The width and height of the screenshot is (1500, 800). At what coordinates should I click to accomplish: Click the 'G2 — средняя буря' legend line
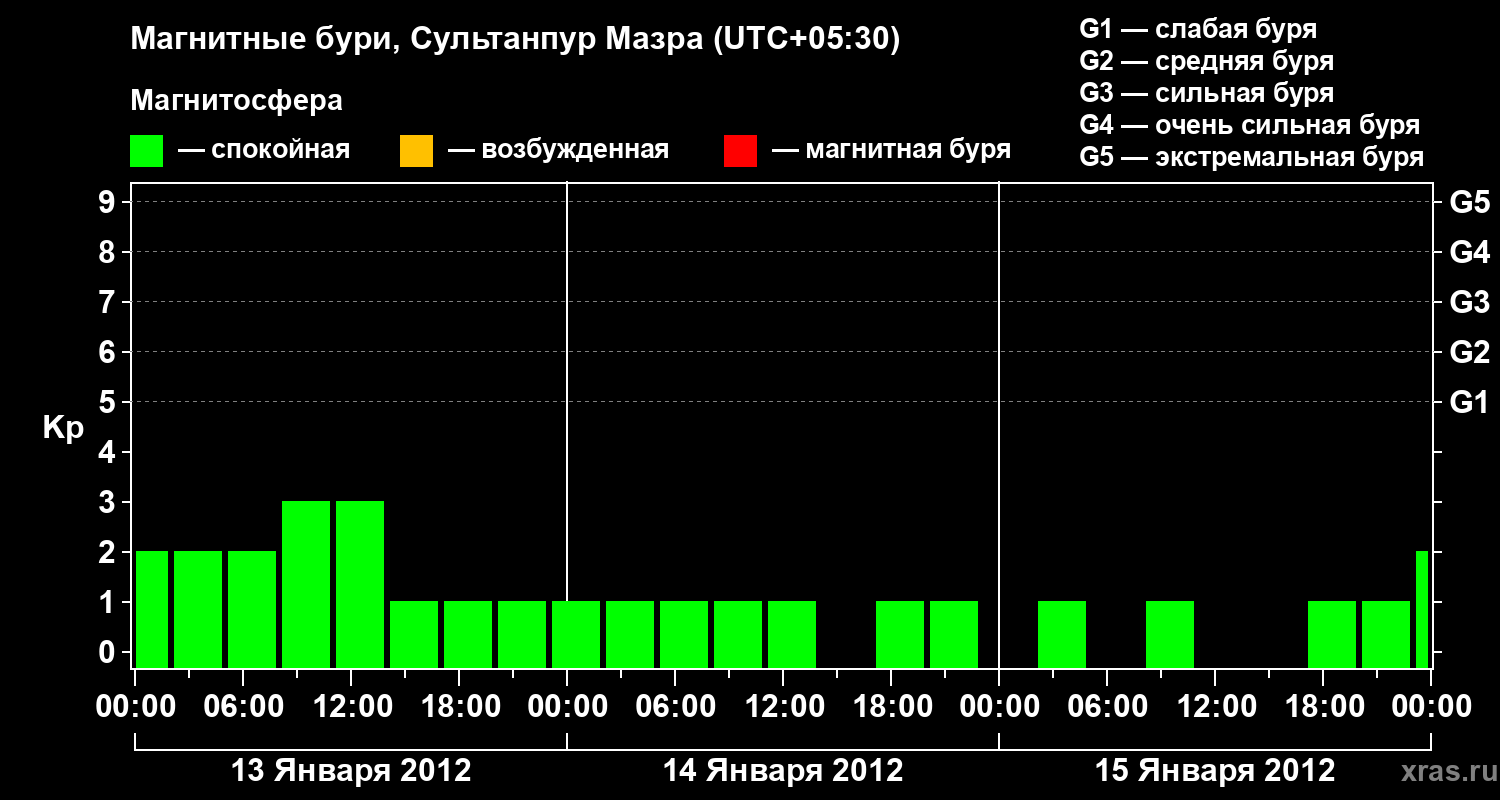click(1206, 61)
